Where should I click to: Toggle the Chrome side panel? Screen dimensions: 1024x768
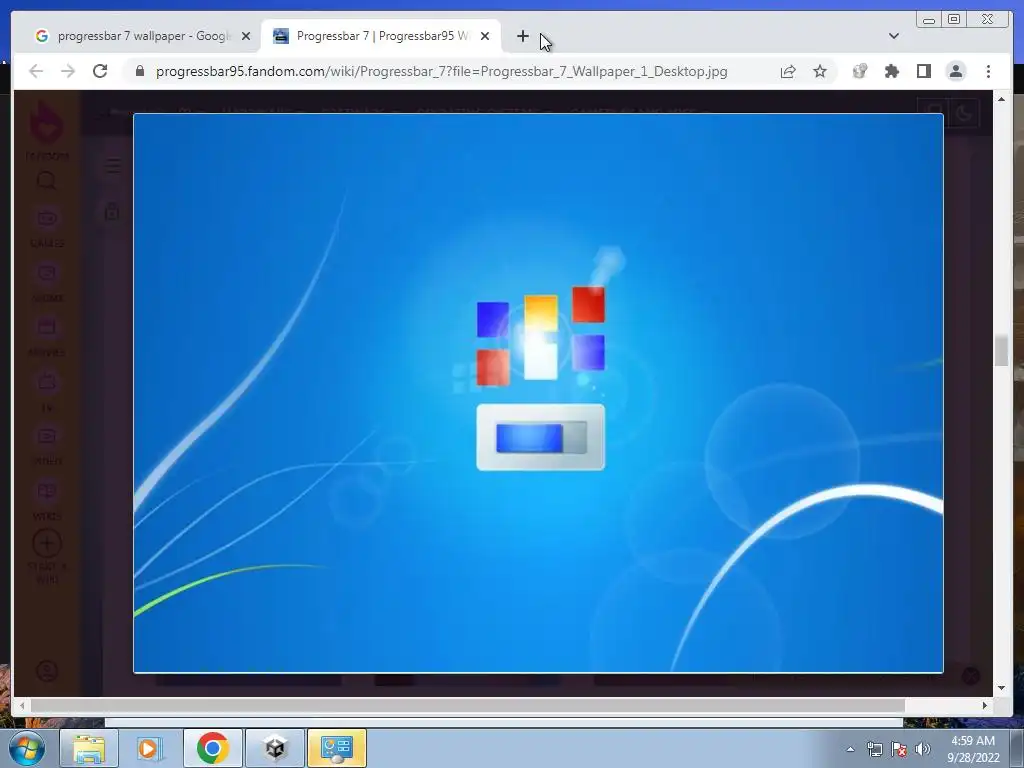pyautogui.click(x=923, y=71)
